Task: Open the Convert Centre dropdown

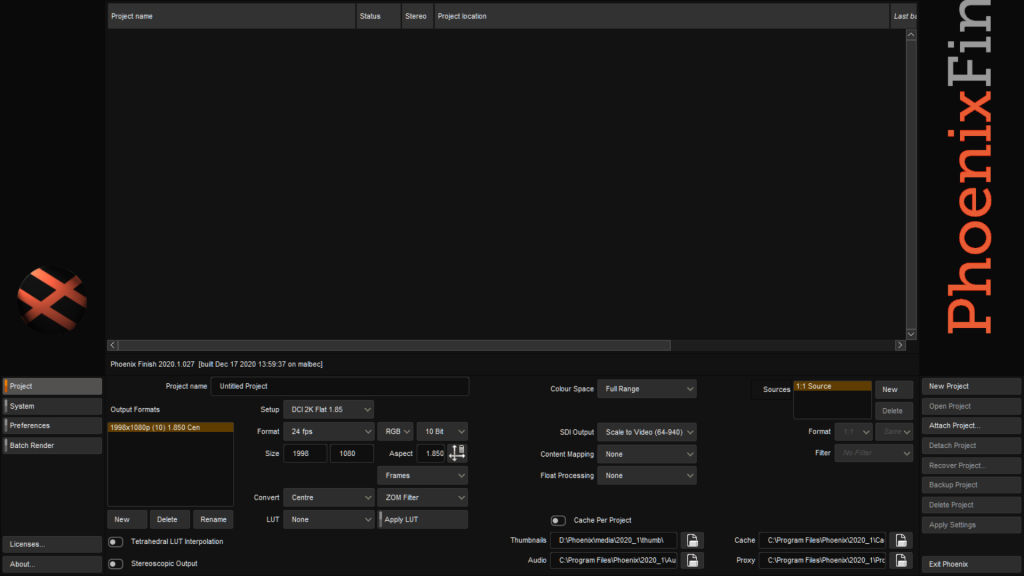Action: click(x=328, y=498)
